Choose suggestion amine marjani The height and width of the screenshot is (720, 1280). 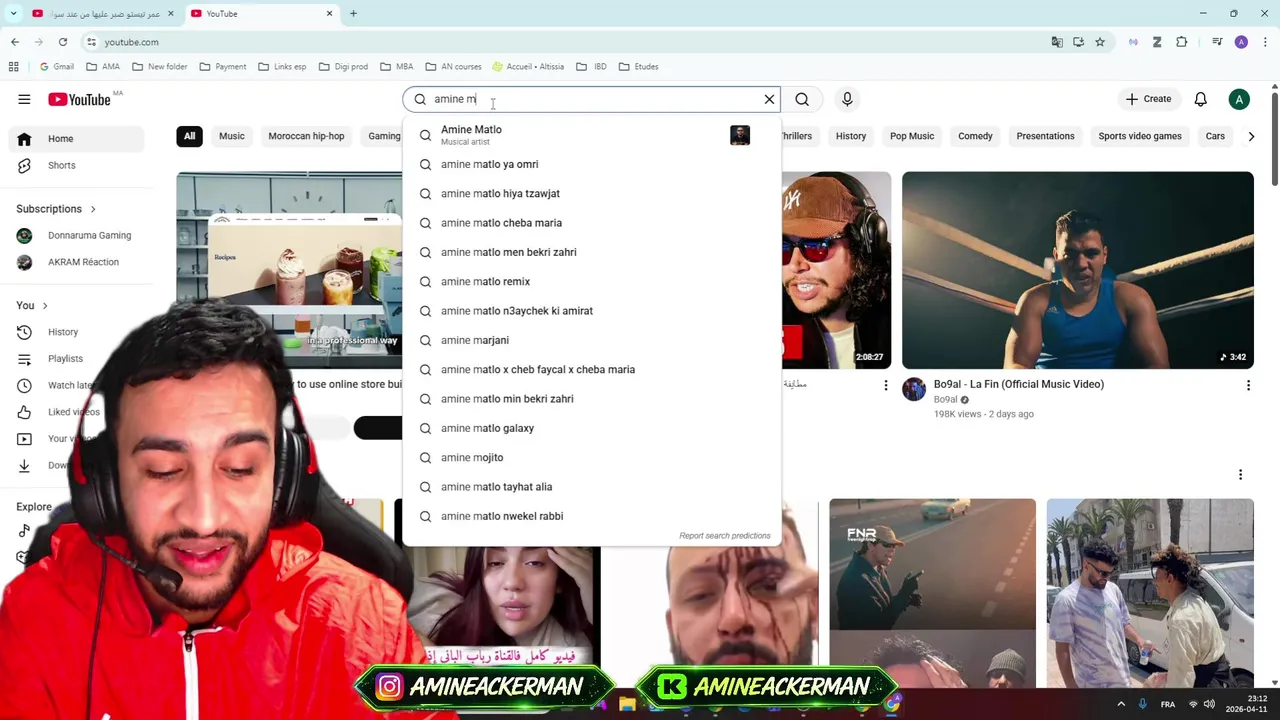pyautogui.click(x=591, y=340)
